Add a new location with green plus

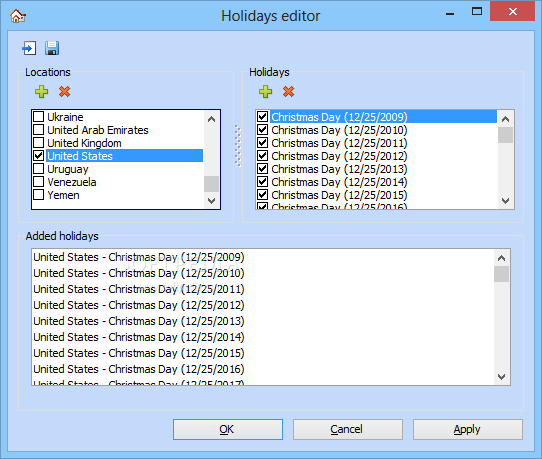coord(41,92)
